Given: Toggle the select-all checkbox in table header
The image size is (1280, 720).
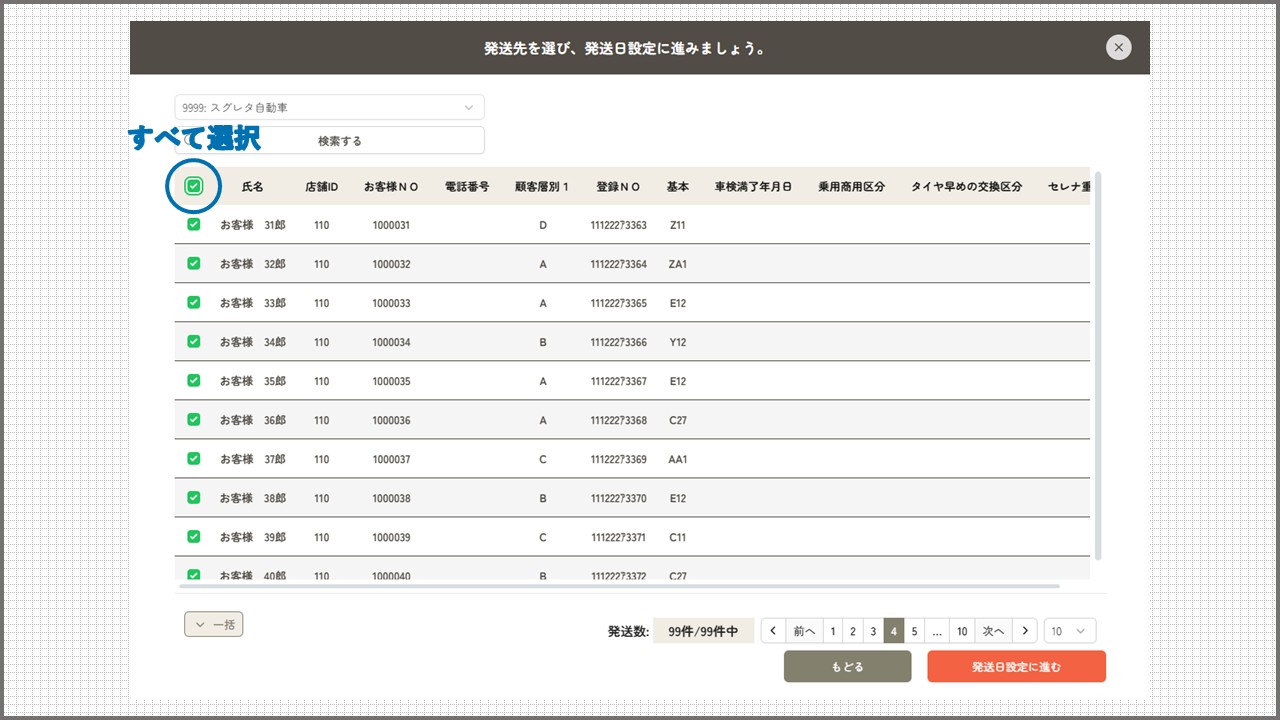Looking at the screenshot, I should [x=194, y=186].
